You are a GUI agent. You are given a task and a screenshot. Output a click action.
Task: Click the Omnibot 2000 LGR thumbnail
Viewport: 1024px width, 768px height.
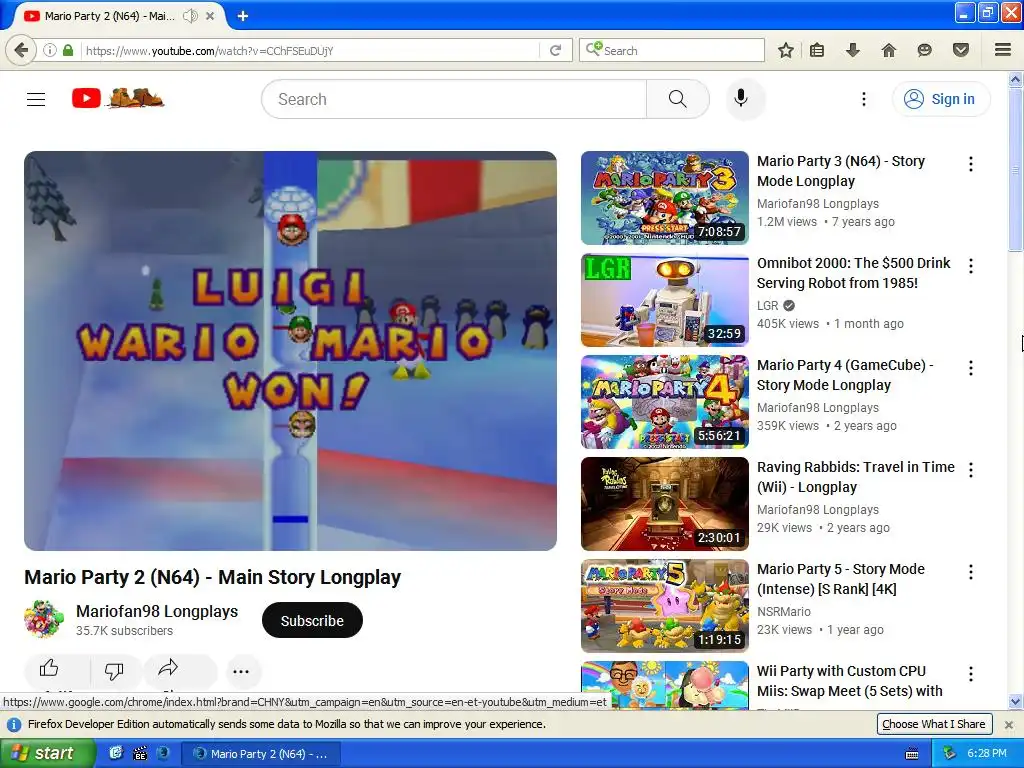[x=665, y=300]
